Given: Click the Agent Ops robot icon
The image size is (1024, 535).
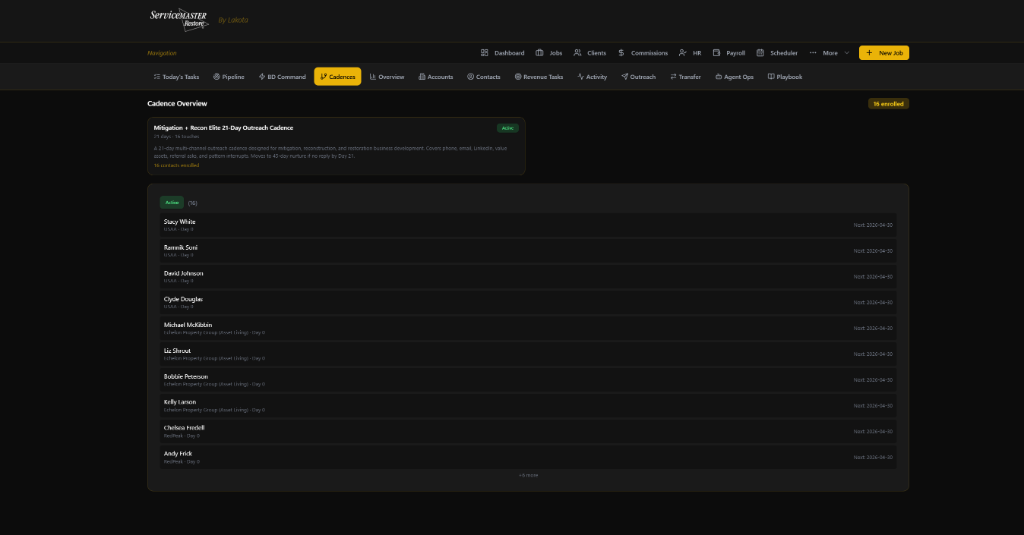Looking at the screenshot, I should coord(718,76).
